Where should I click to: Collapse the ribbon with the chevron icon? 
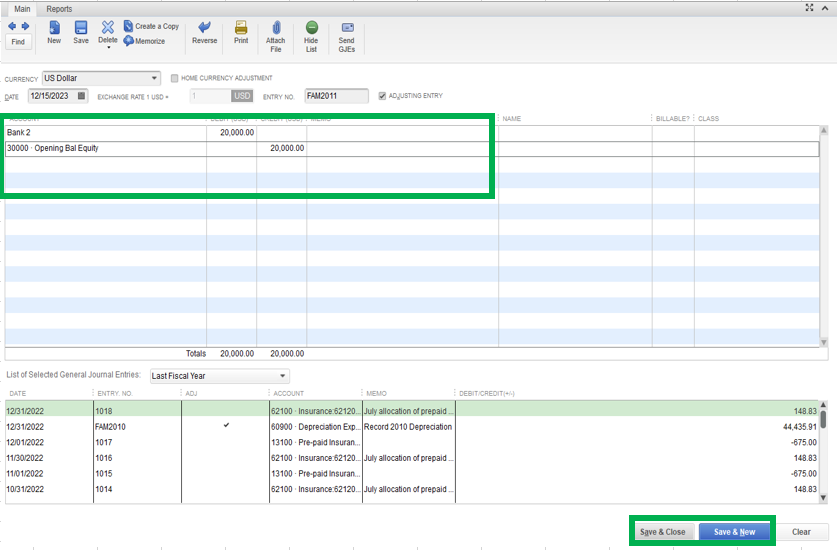pyautogui.click(x=825, y=8)
